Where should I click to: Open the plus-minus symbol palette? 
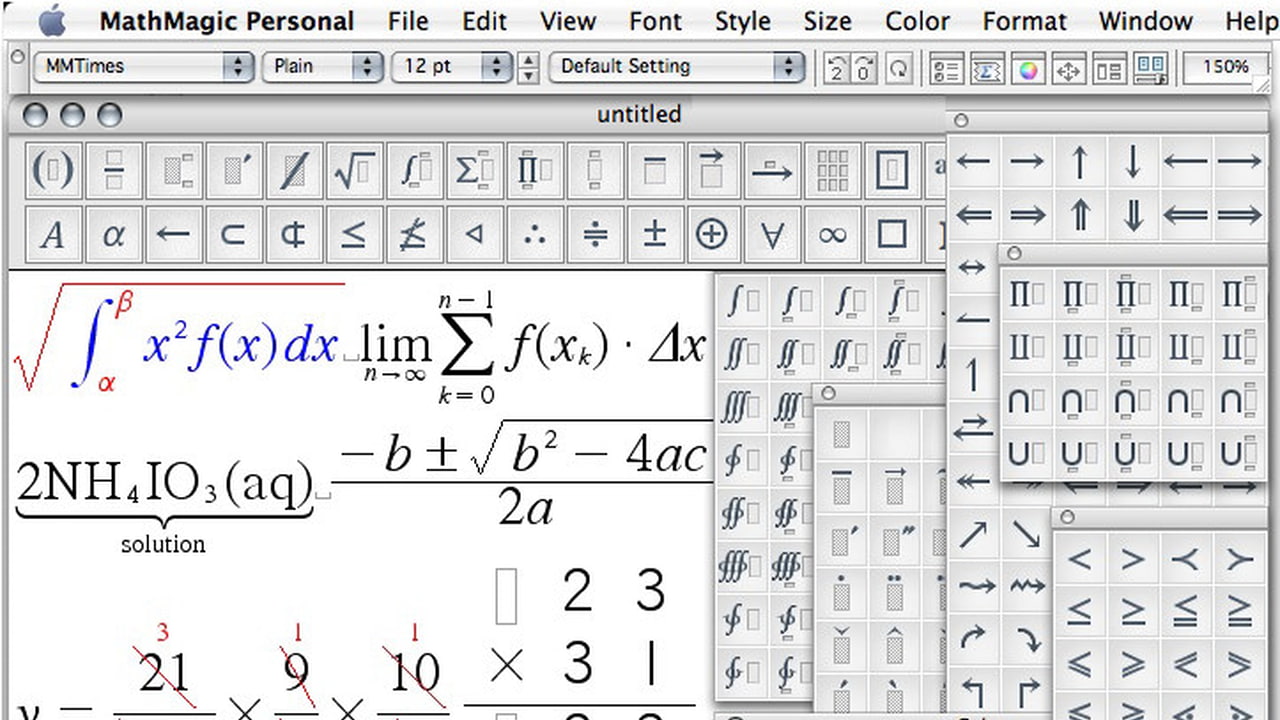coord(654,234)
